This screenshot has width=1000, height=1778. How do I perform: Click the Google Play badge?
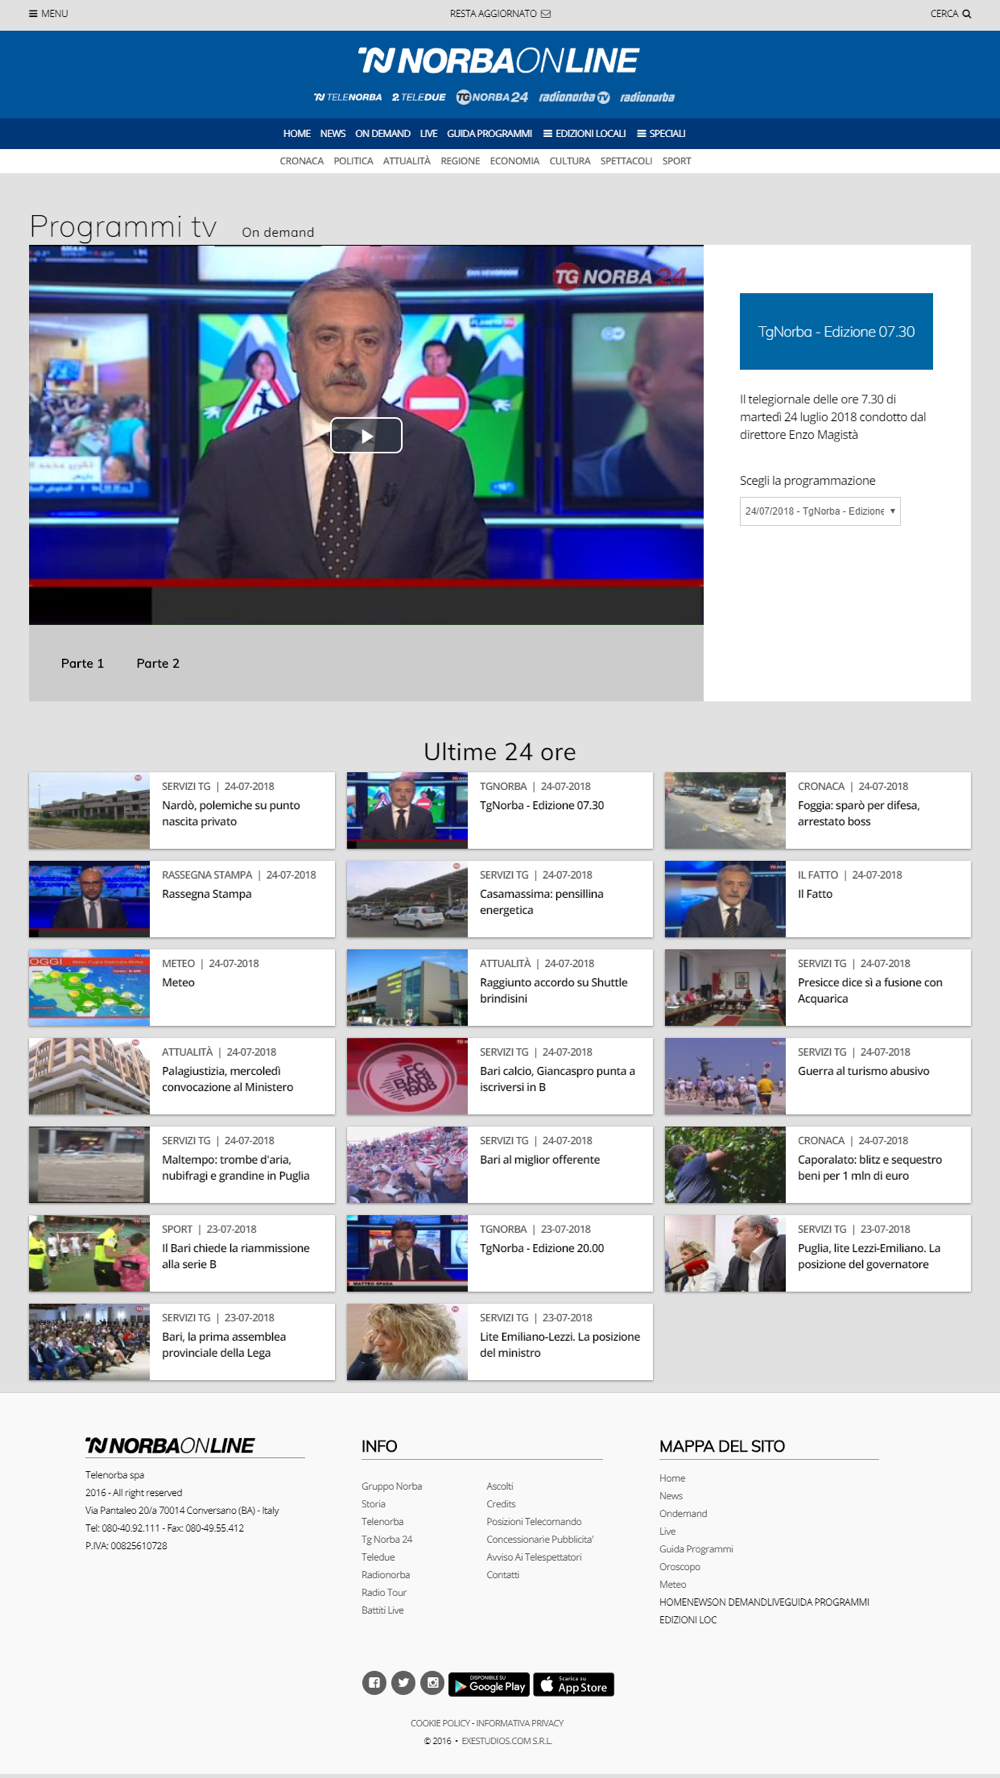pos(489,1685)
